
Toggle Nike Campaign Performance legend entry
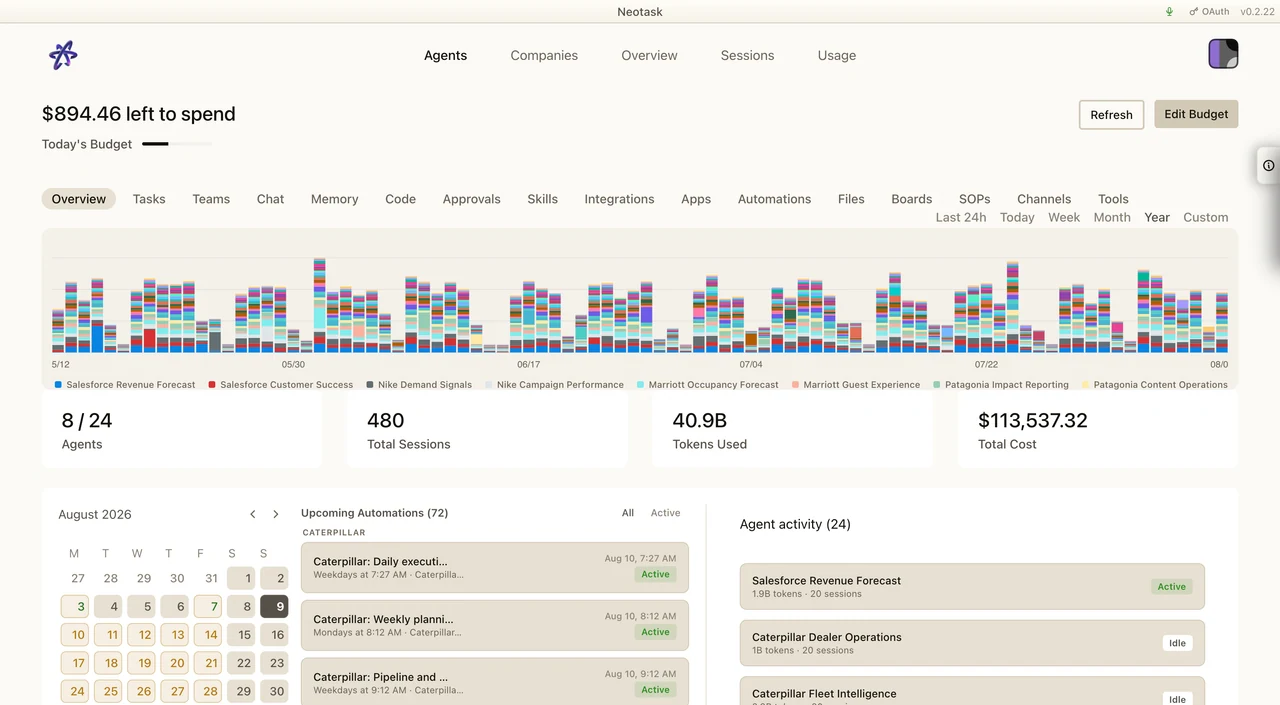tap(554, 385)
